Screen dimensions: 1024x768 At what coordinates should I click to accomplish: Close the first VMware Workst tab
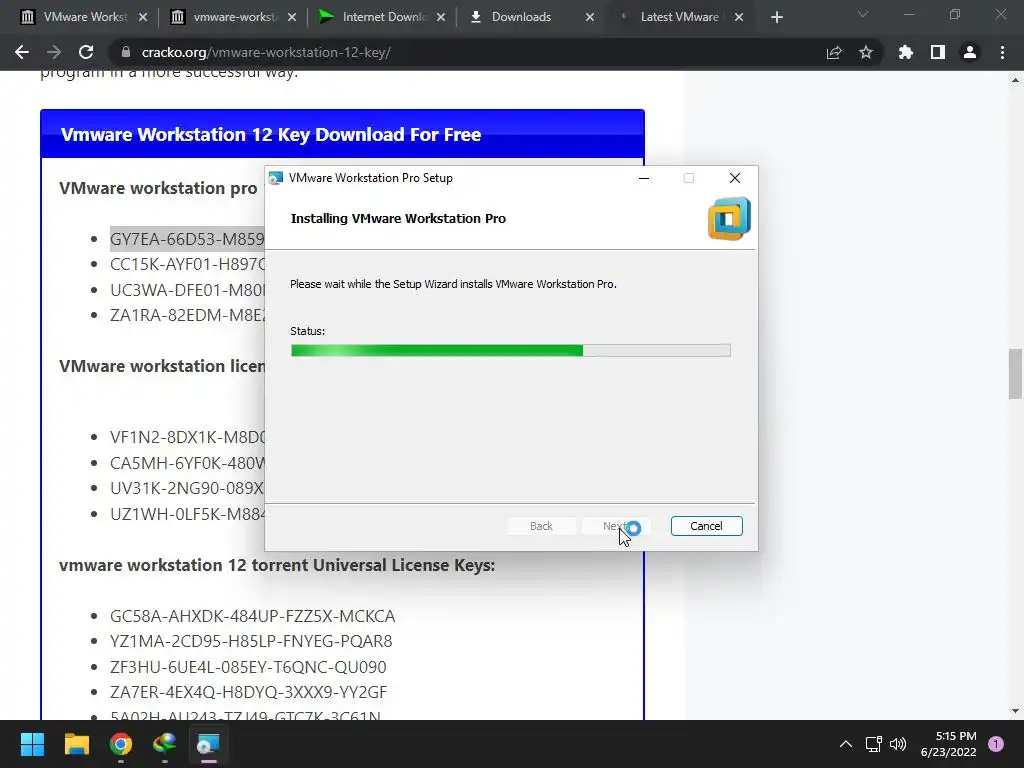click(x=143, y=17)
